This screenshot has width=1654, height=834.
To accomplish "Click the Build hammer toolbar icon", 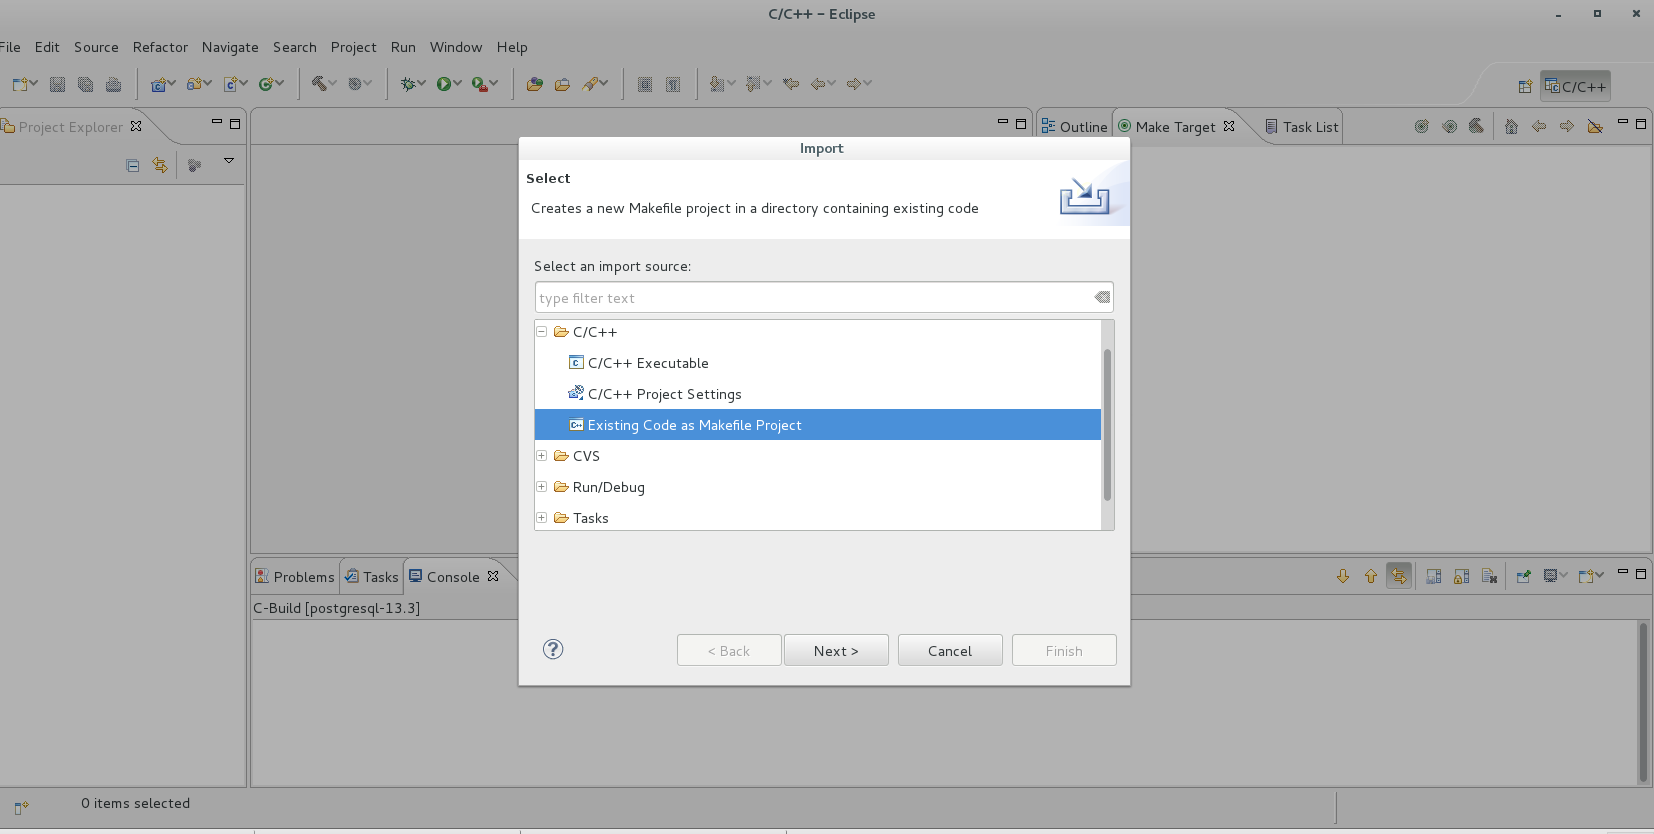I will coord(319,84).
